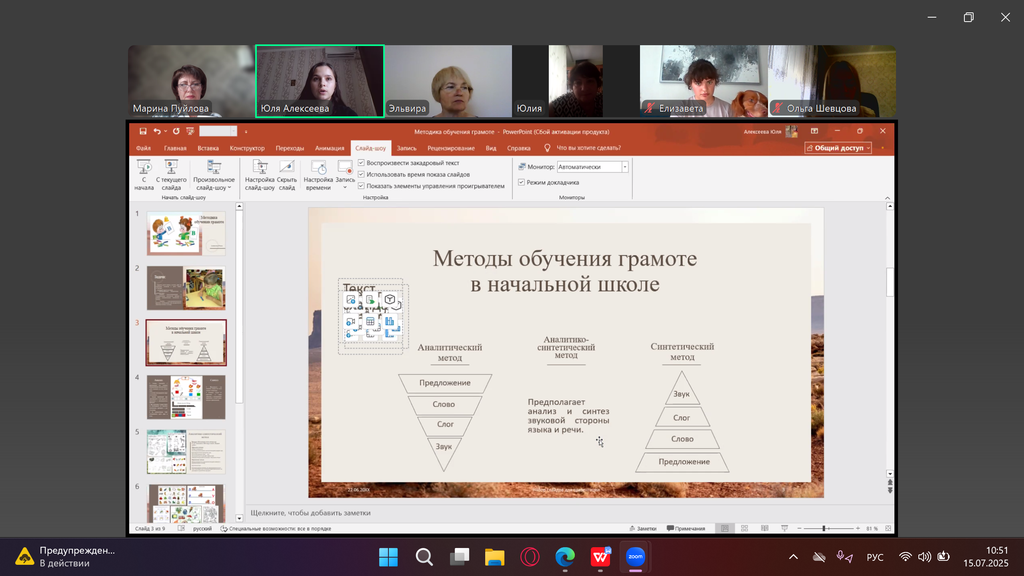Click the 'Общий доступ' share button
The width and height of the screenshot is (1024, 576).
838,148
